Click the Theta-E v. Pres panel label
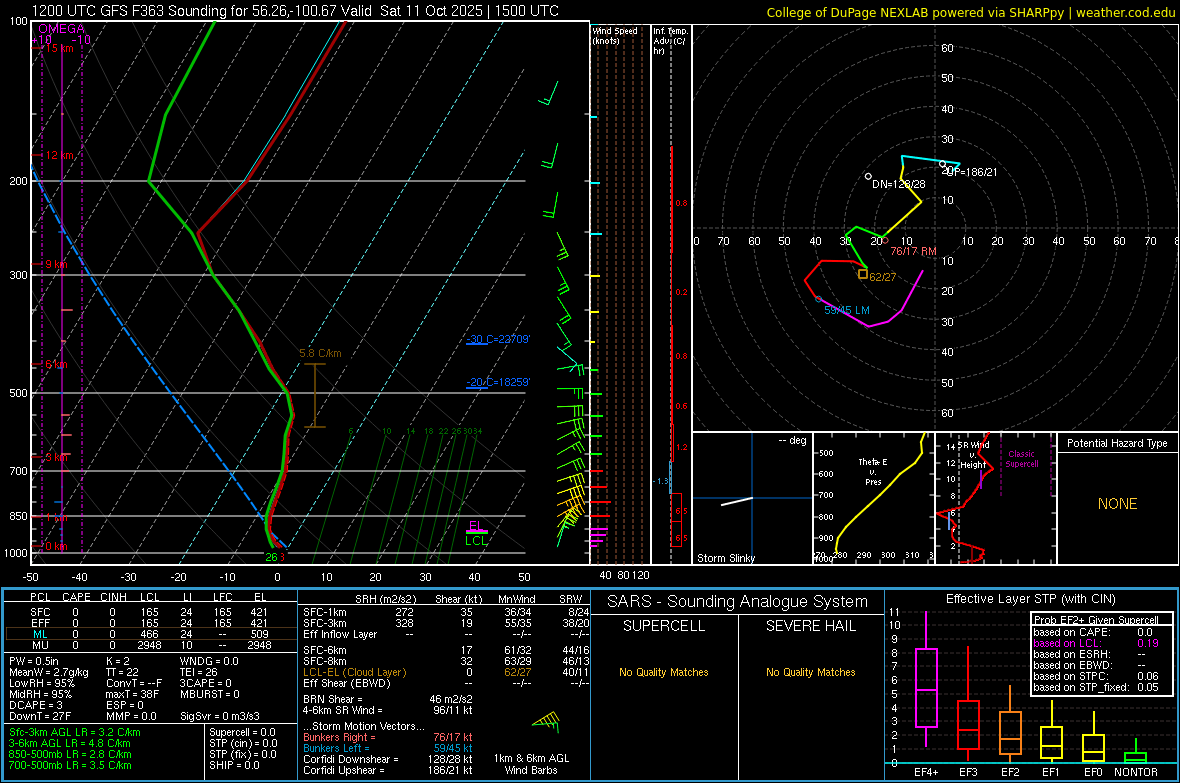 873,472
